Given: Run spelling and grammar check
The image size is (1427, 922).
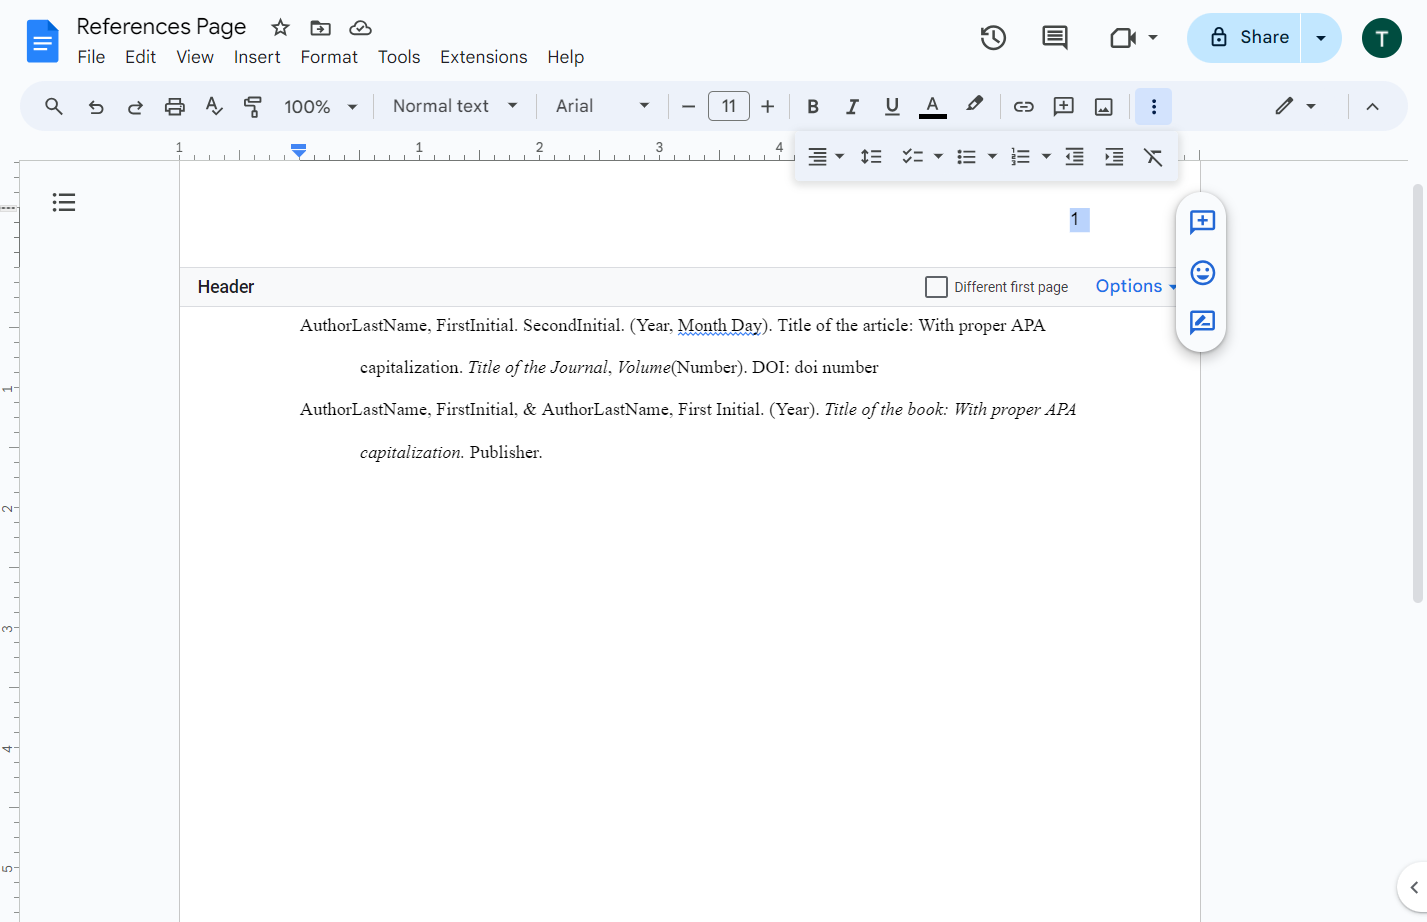Looking at the screenshot, I should coord(214,106).
